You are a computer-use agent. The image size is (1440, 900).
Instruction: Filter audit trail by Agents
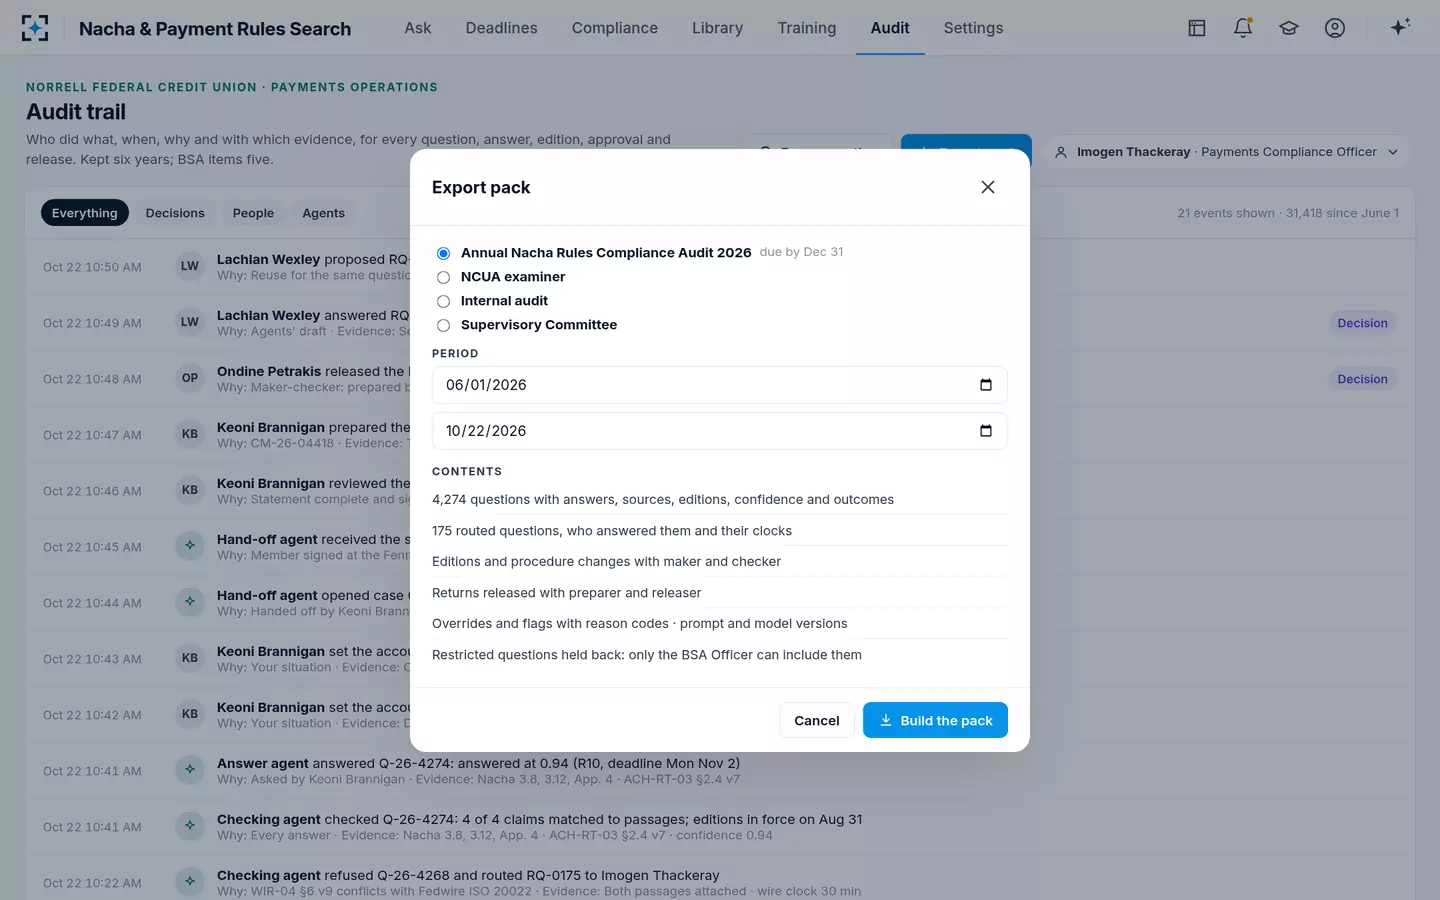tap(323, 213)
